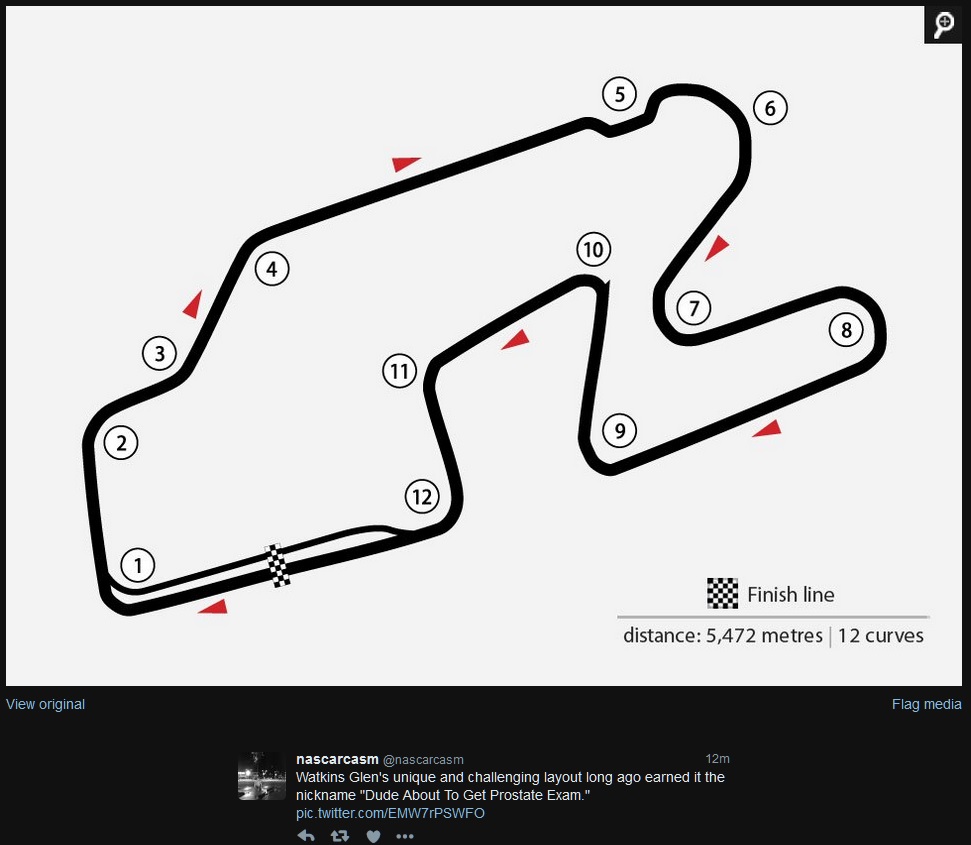Open the more options ellipsis

(x=404, y=836)
